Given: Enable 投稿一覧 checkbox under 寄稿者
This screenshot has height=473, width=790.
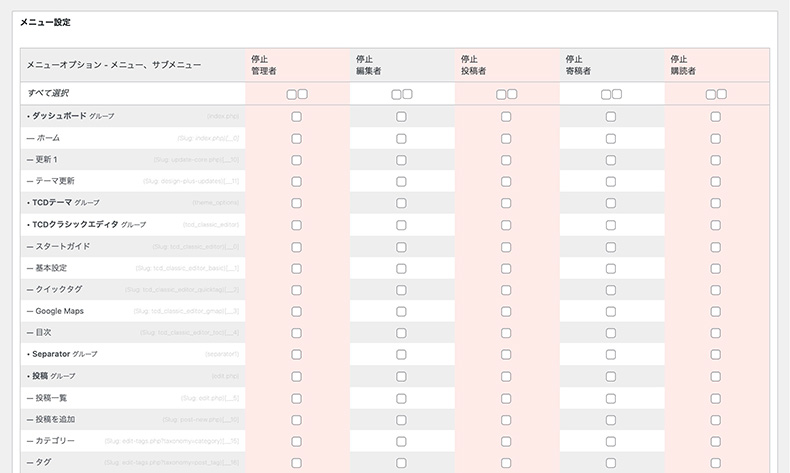Looking at the screenshot, I should [610, 398].
